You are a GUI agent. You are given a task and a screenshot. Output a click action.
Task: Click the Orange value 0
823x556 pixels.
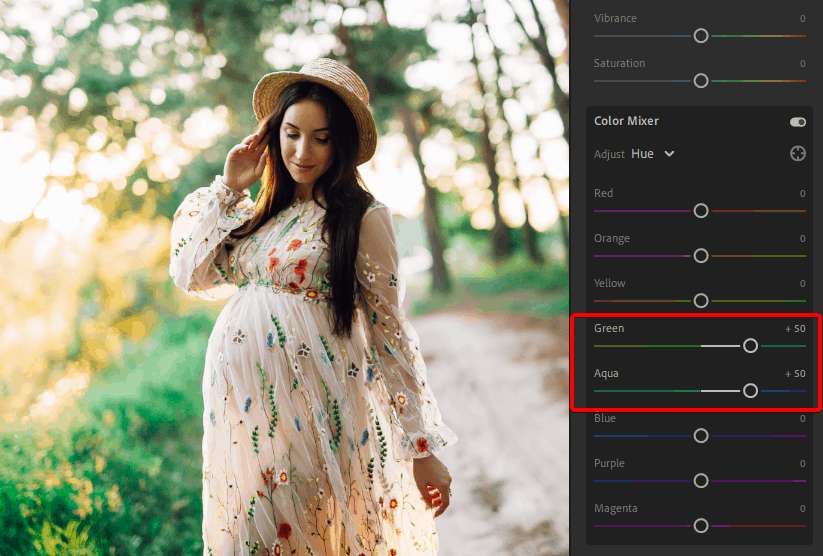click(x=803, y=238)
